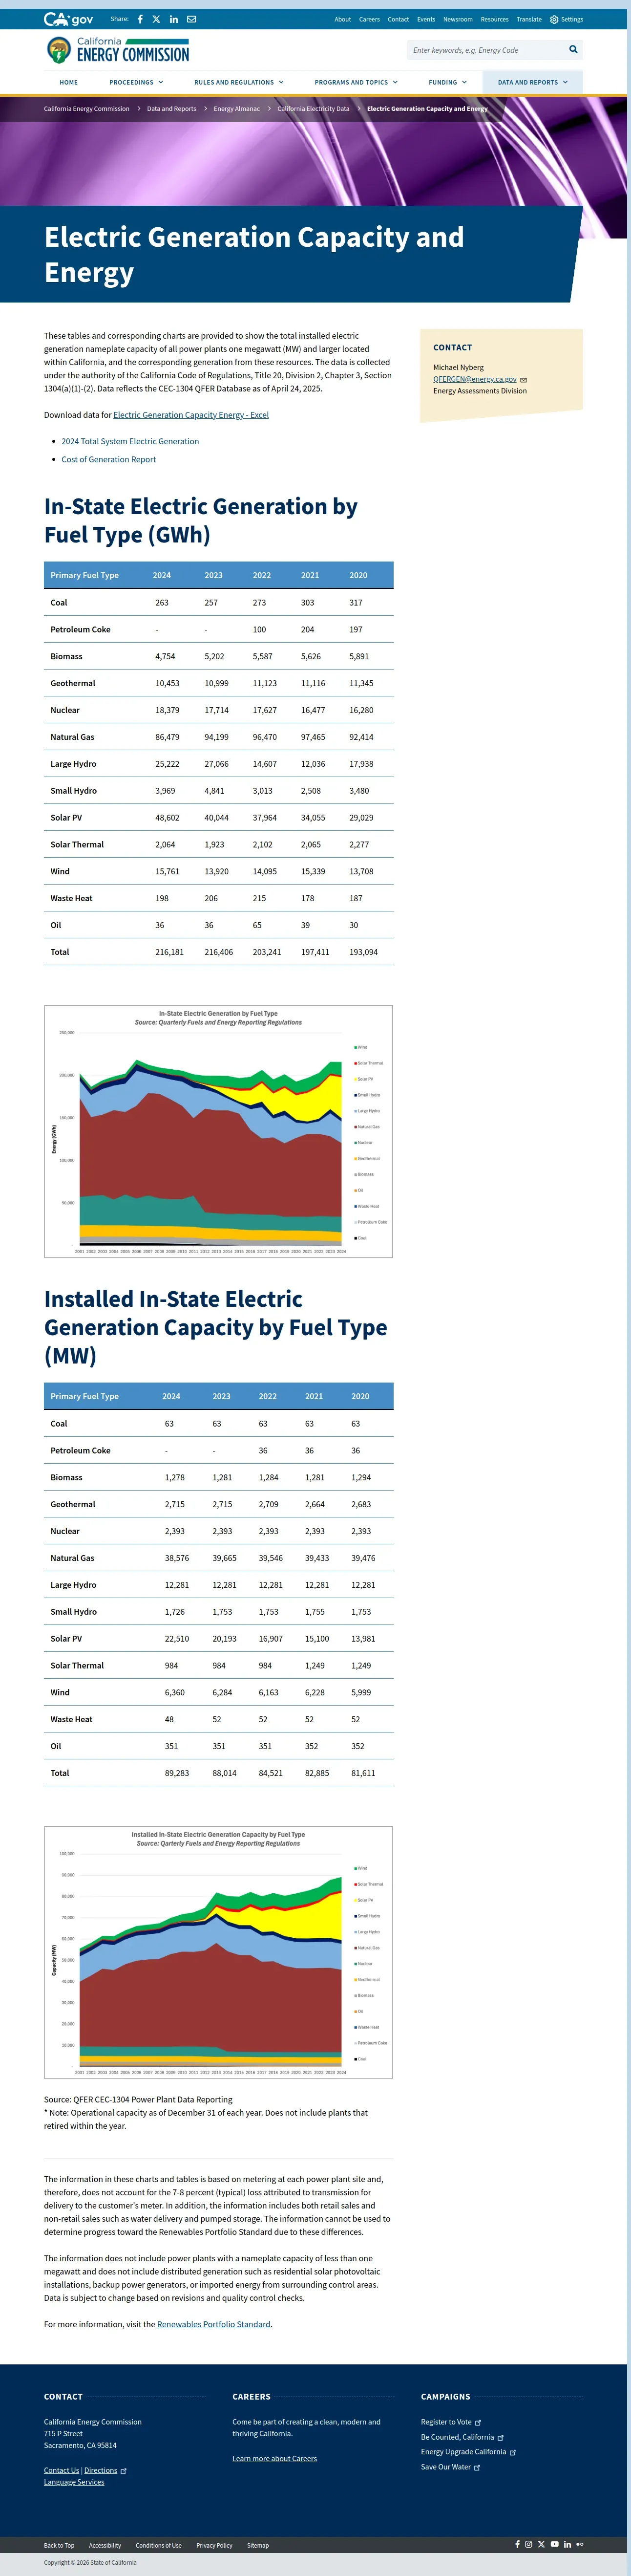
Task: Share page on Facebook from header
Action: tap(140, 19)
